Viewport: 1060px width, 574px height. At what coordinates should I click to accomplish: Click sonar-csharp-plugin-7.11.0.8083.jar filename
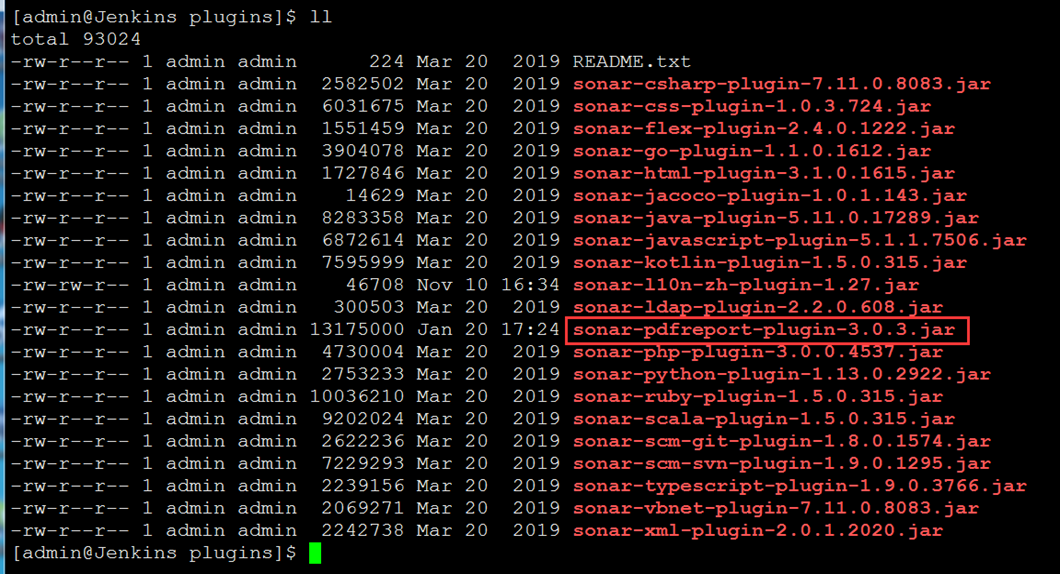781,84
